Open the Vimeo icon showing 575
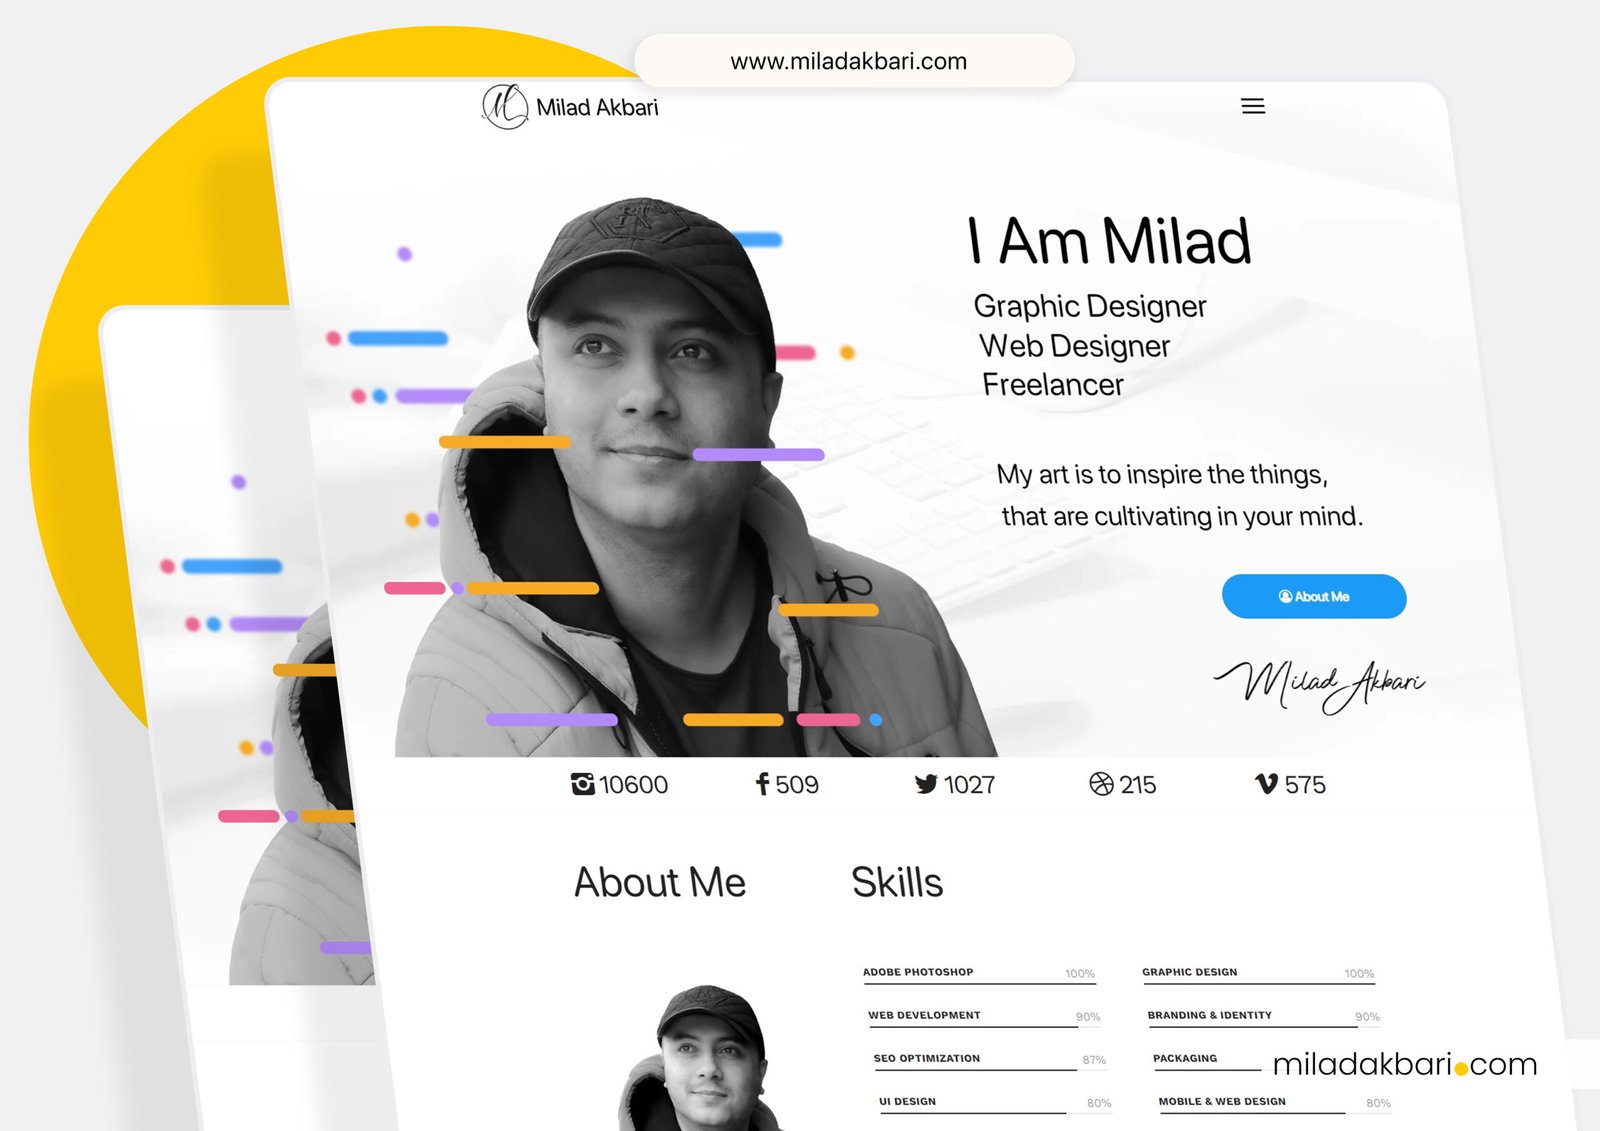 (x=1266, y=784)
